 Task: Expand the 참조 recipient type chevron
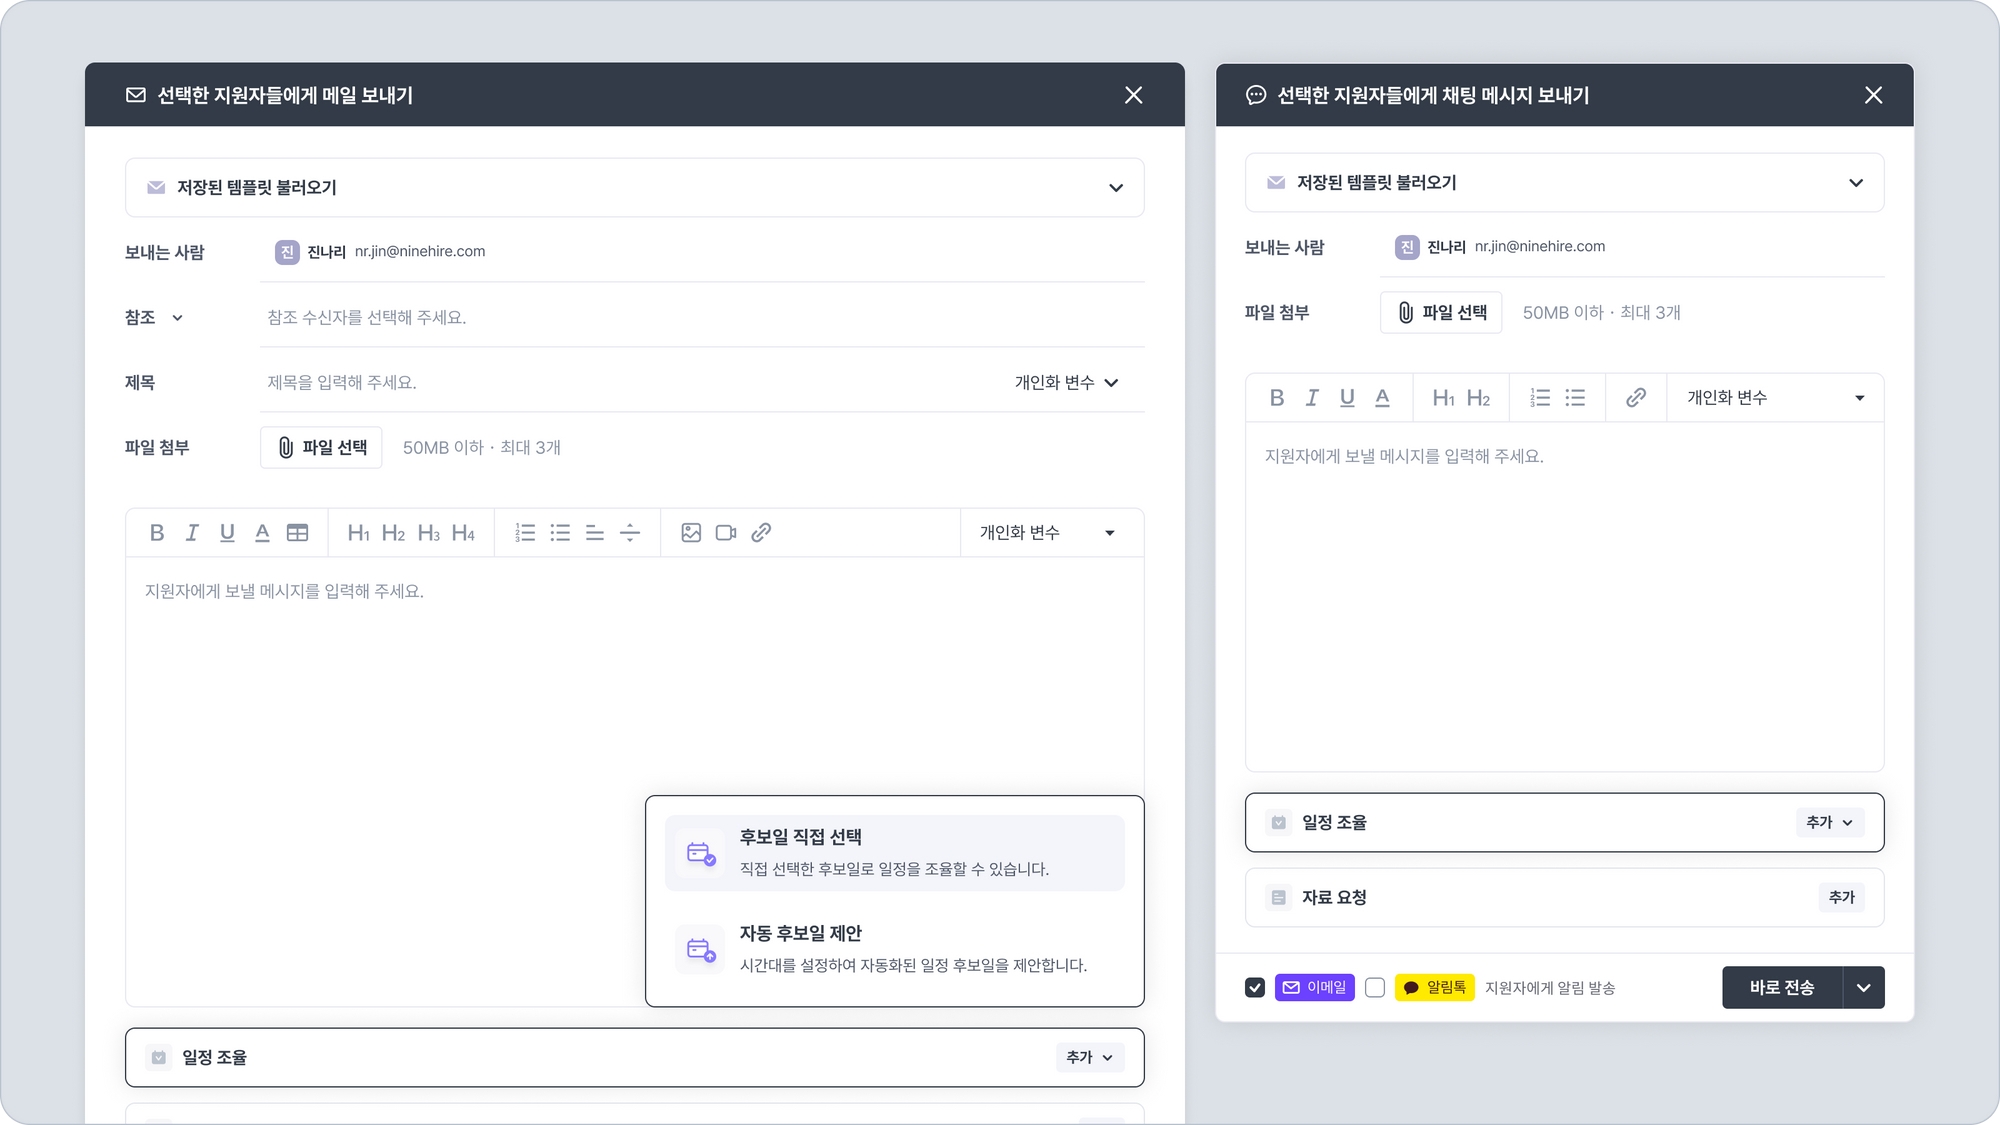[x=177, y=318]
